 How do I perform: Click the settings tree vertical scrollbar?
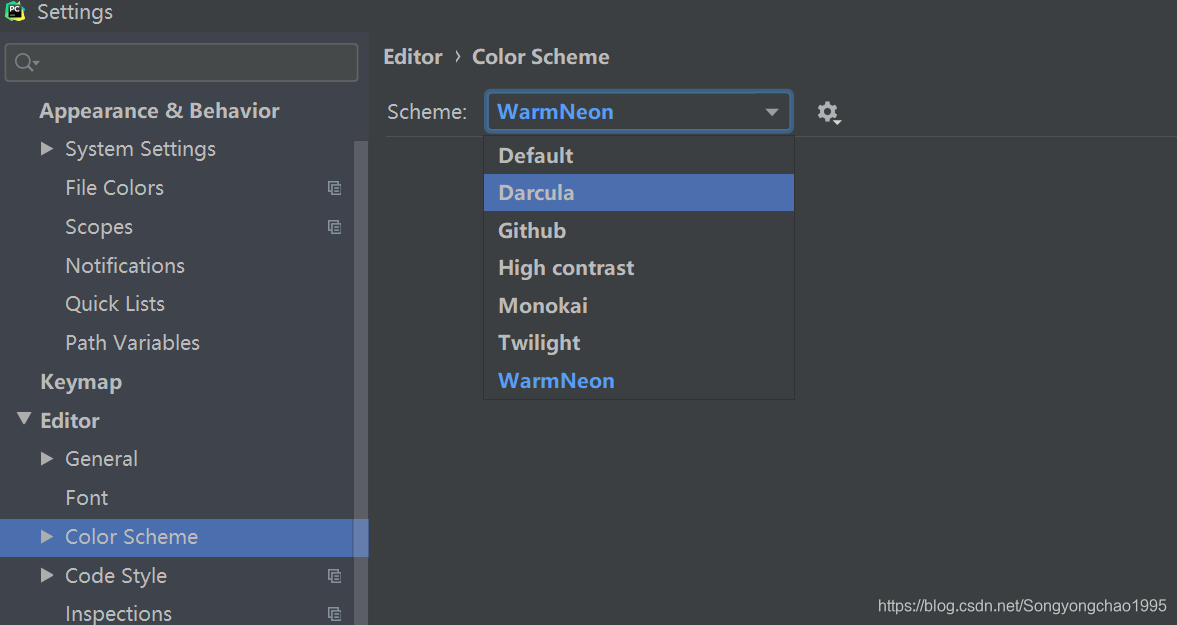(361, 383)
